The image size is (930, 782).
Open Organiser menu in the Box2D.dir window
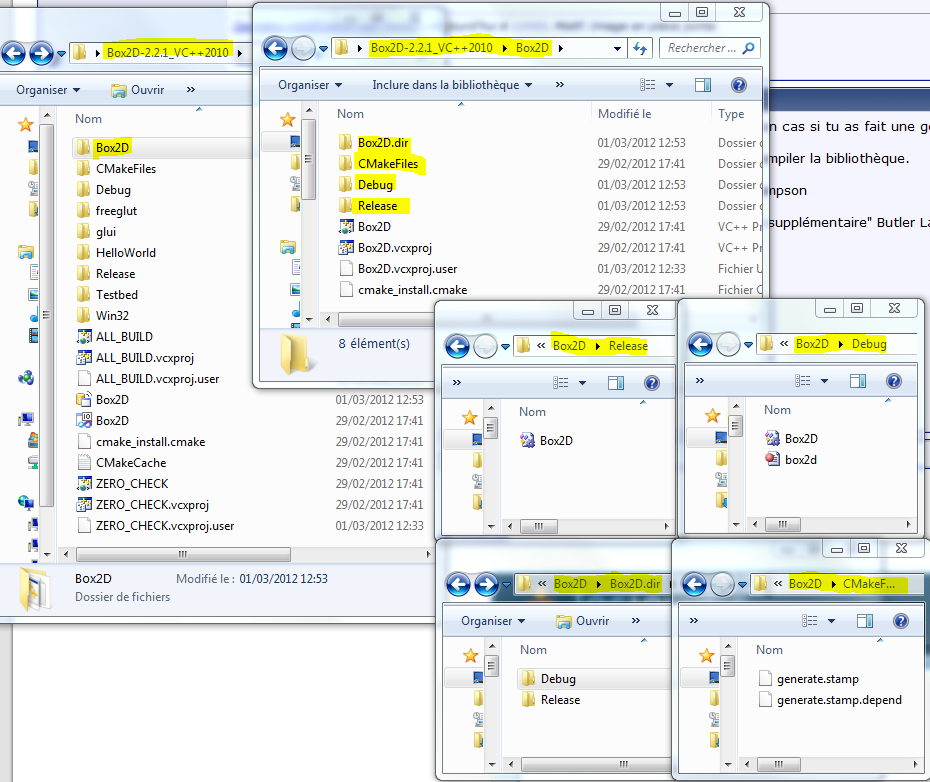[x=493, y=621]
